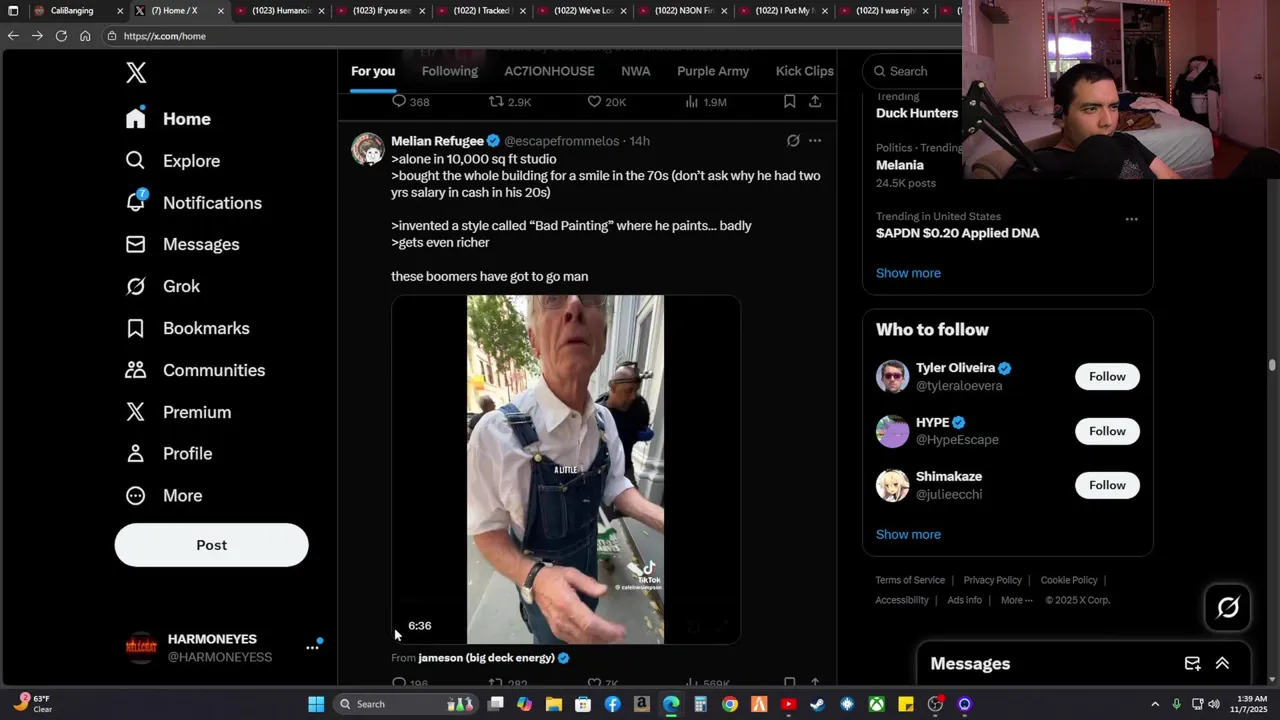
Task: Click the browser reload icon
Action: 61,36
